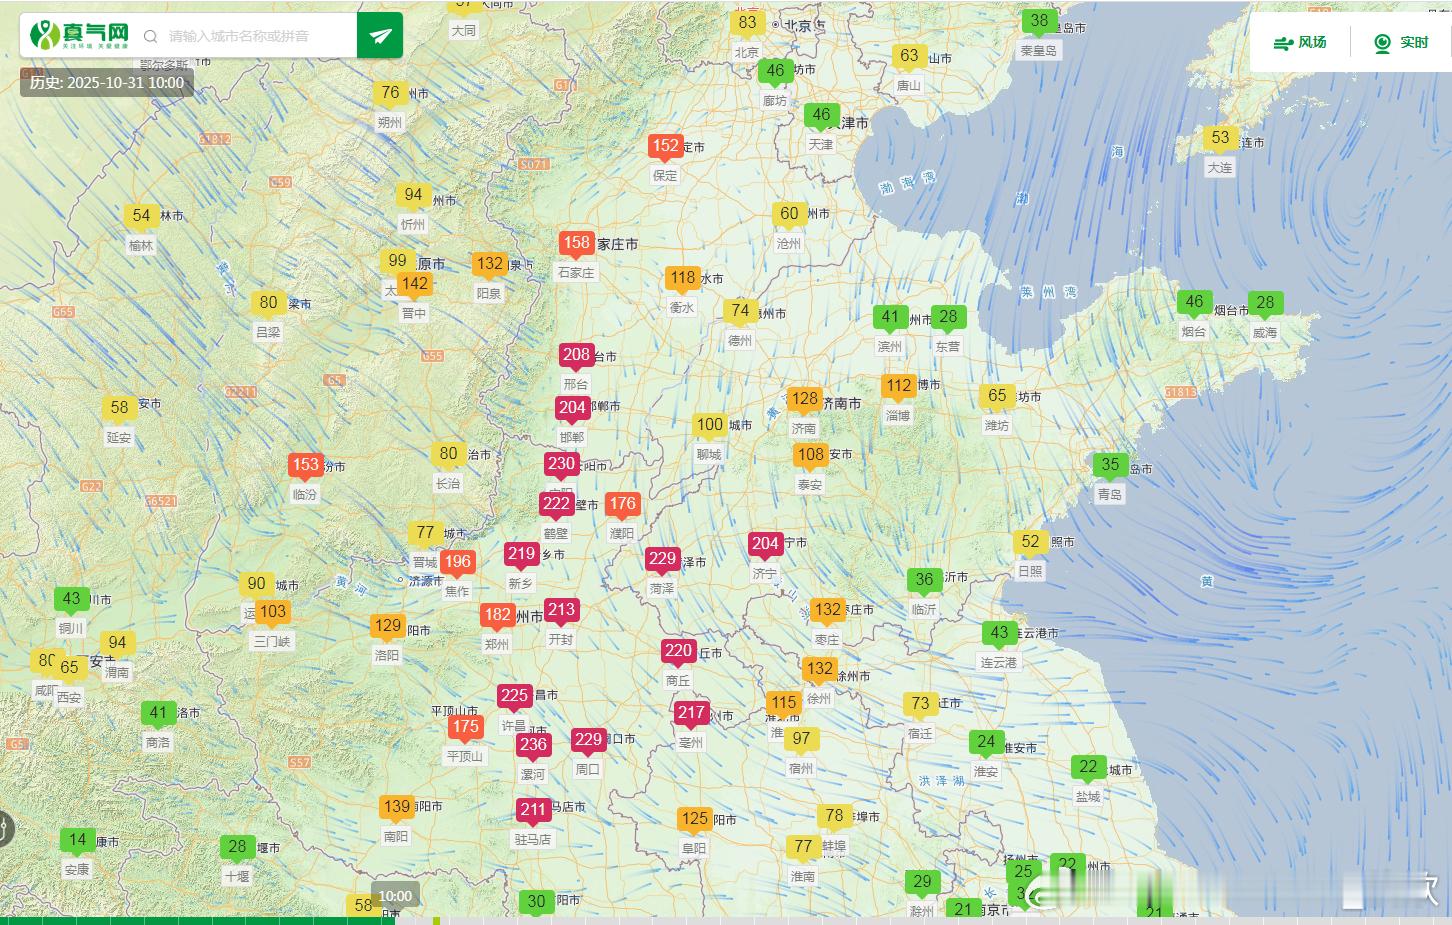Image resolution: width=1452 pixels, height=925 pixels.
Task: Select the 驻马店 marker showing 211
Action: click(x=533, y=812)
